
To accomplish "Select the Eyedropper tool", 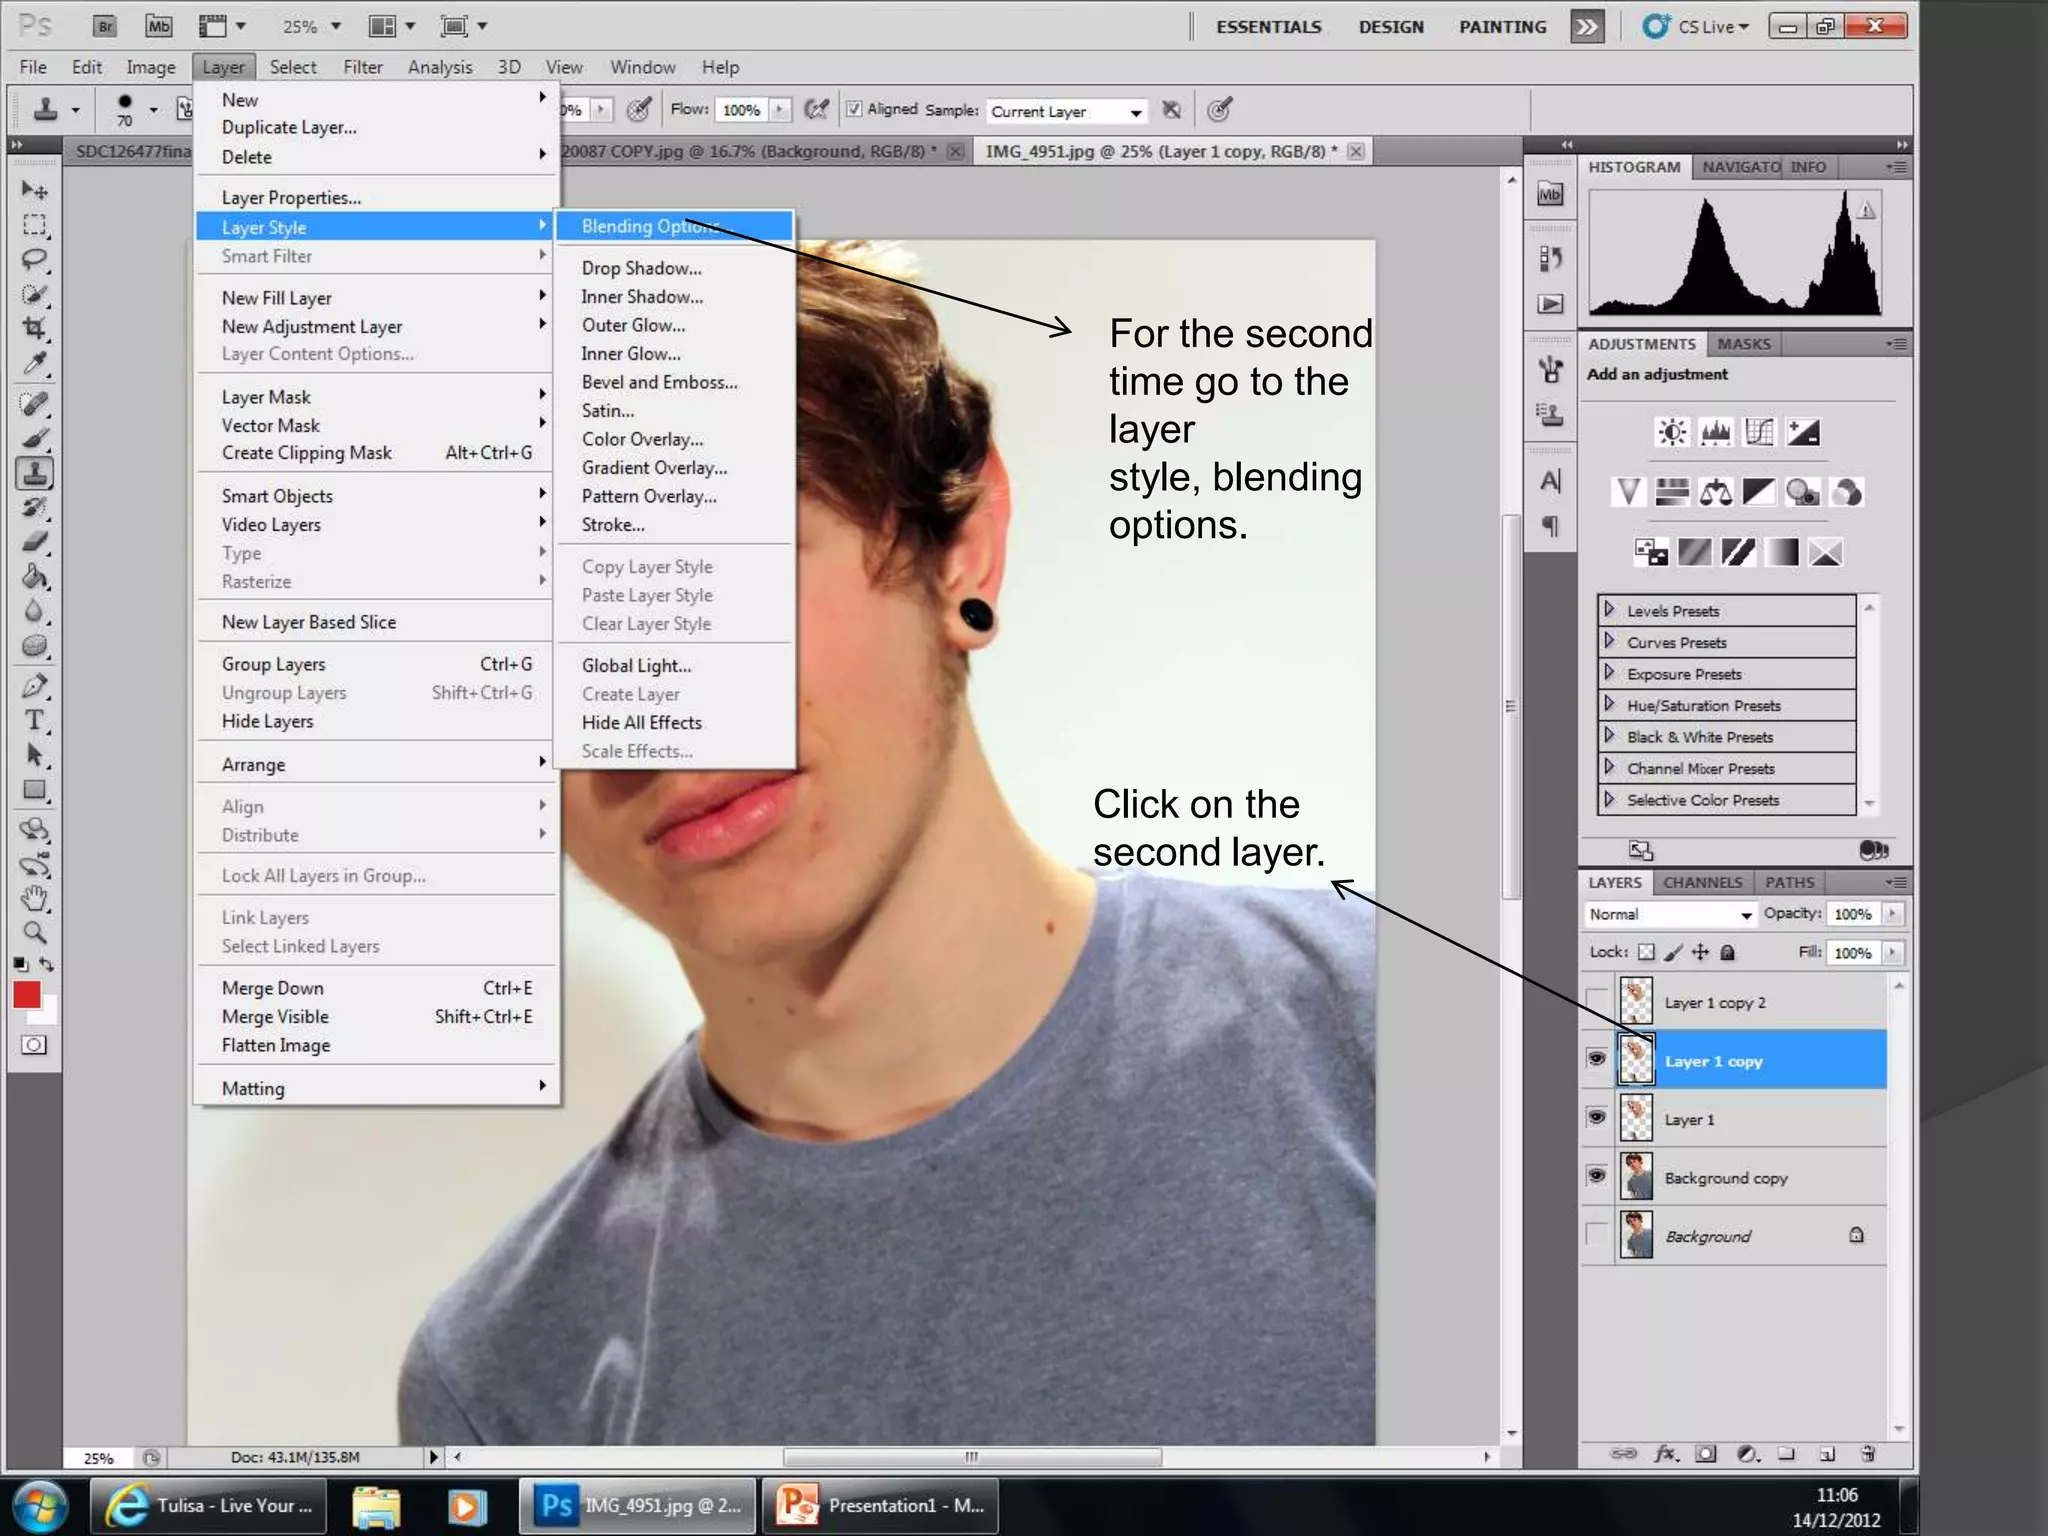I will click(34, 363).
